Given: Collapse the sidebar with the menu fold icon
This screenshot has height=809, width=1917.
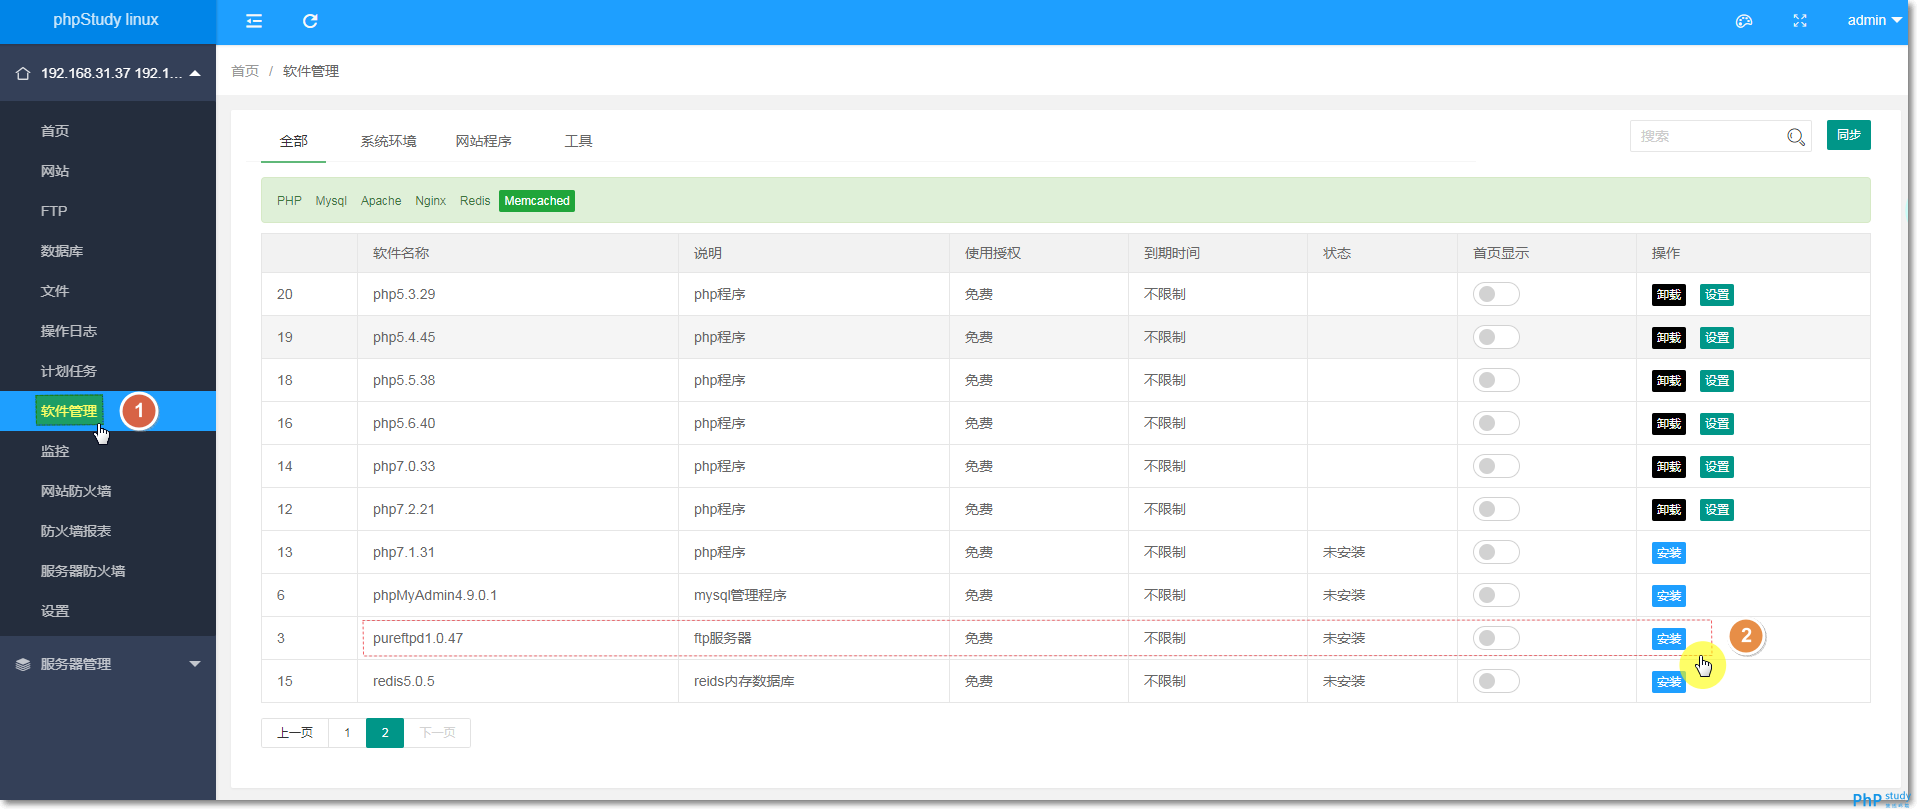Looking at the screenshot, I should 254,21.
